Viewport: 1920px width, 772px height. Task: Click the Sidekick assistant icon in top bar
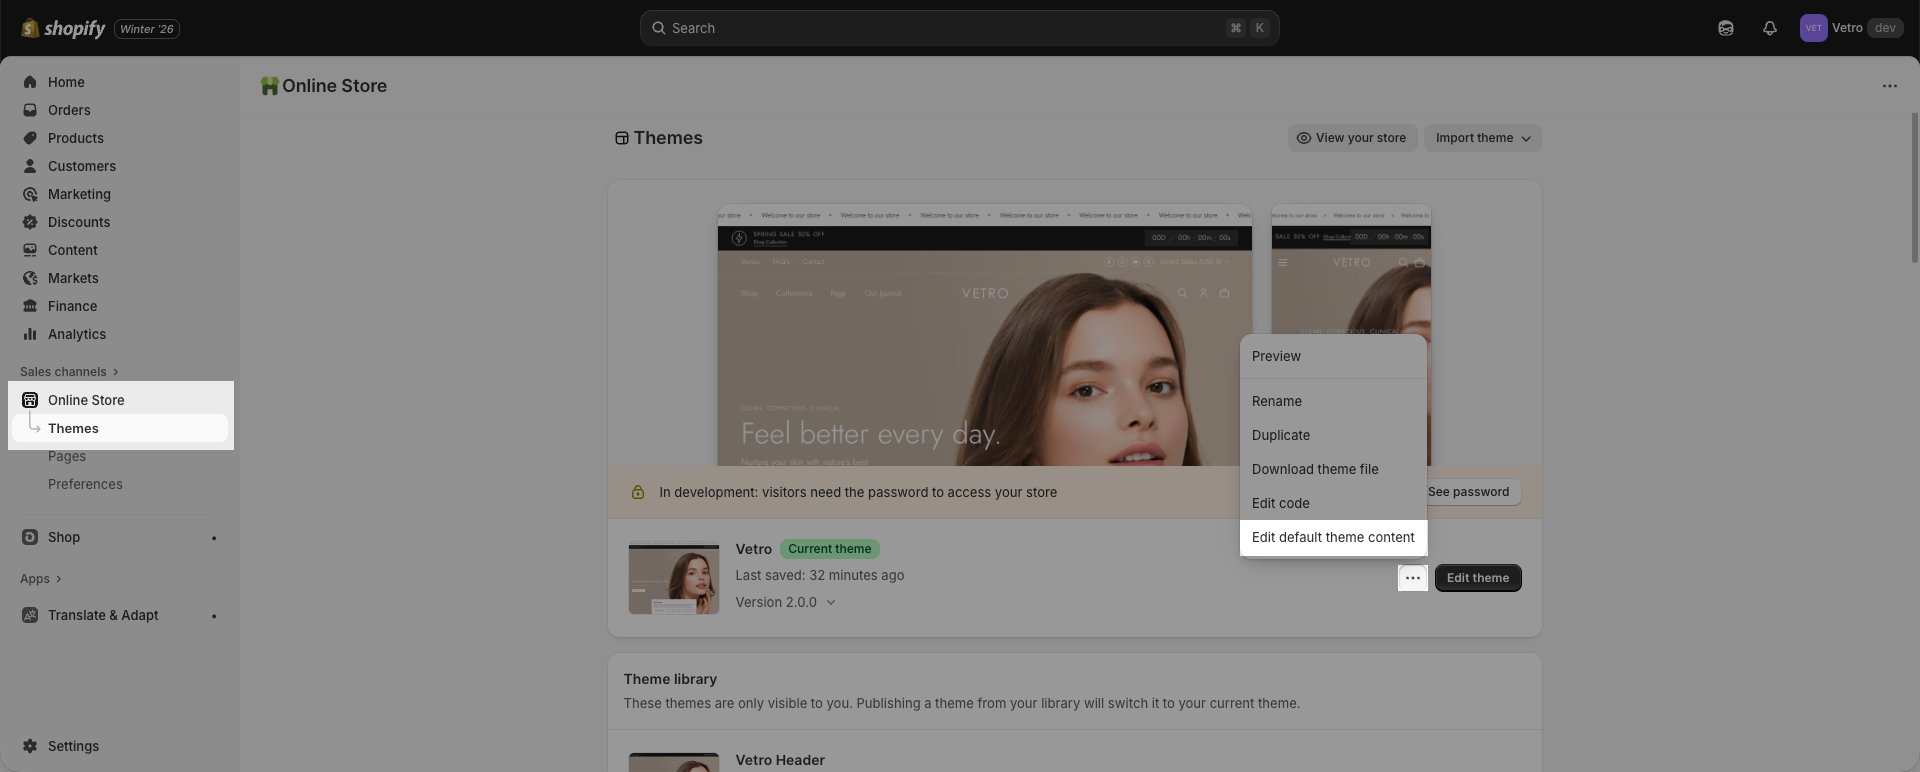pos(1725,28)
